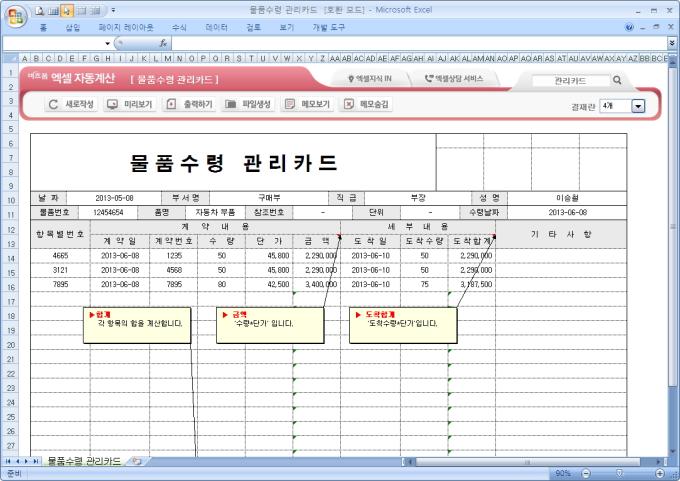The height and width of the screenshot is (481, 680).
Task: Select the 부서명 value 구매부 cell
Action: pos(269,198)
